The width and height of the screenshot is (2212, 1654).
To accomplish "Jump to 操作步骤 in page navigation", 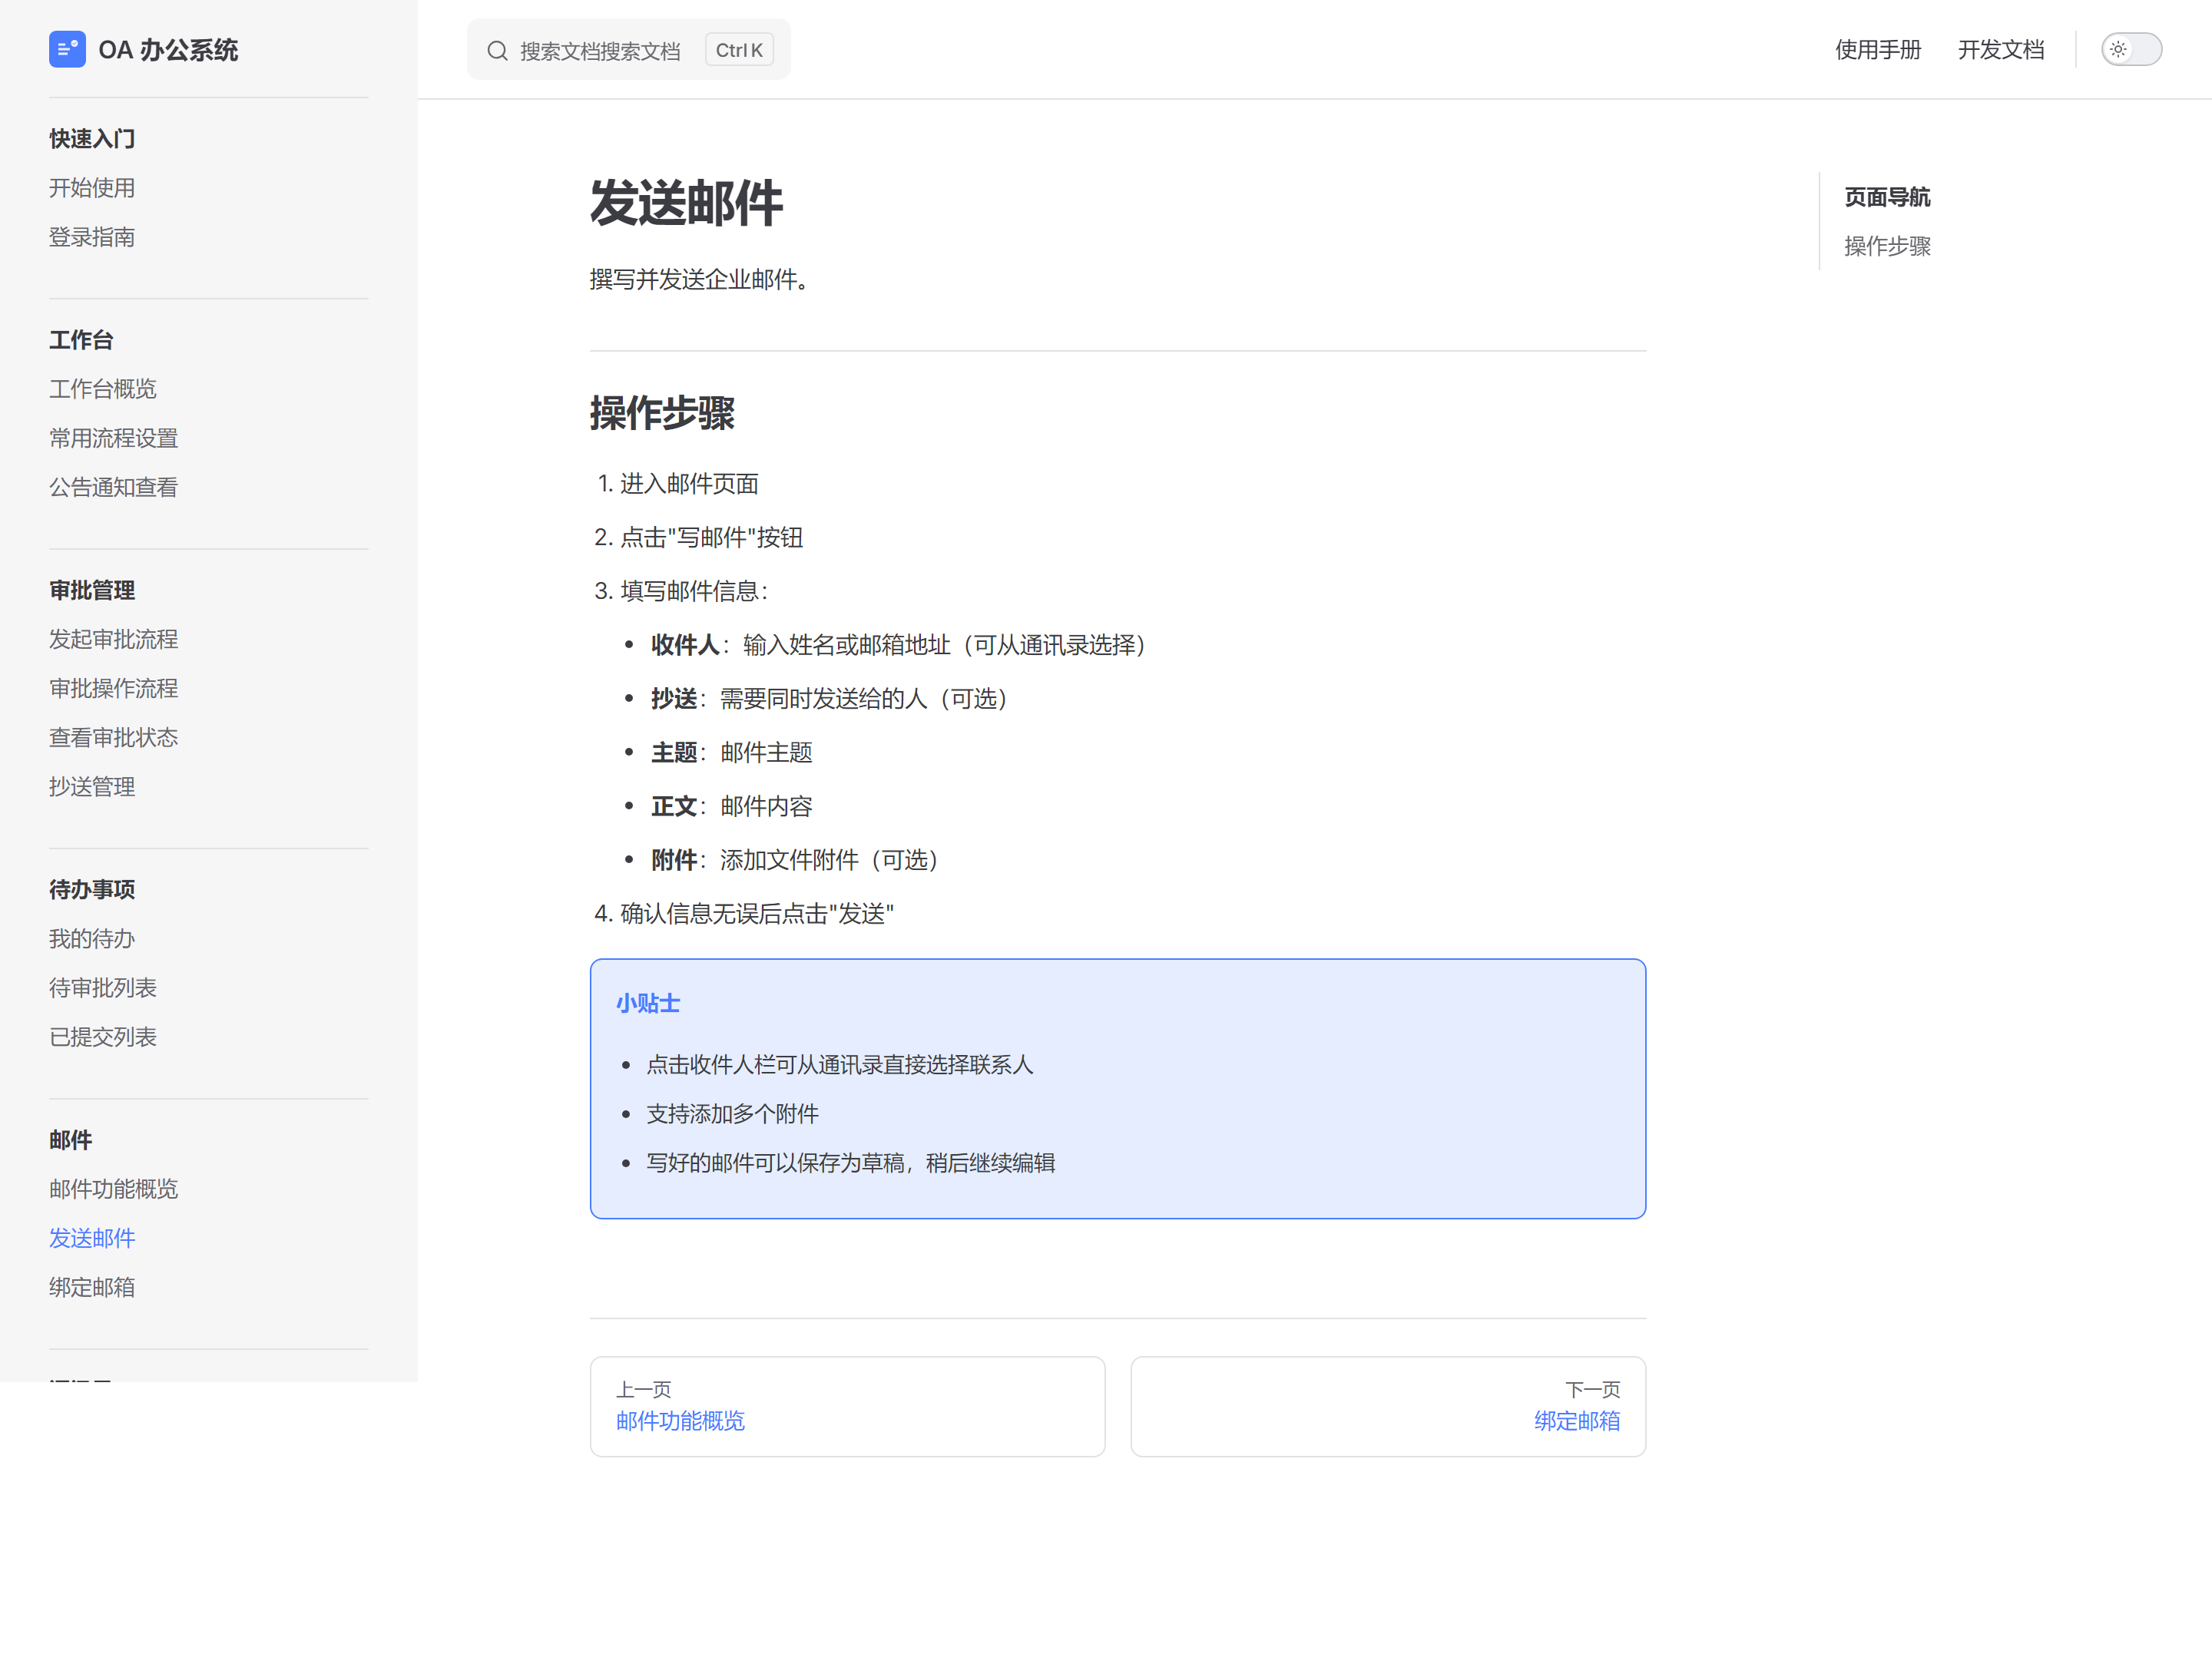I will (x=1887, y=246).
